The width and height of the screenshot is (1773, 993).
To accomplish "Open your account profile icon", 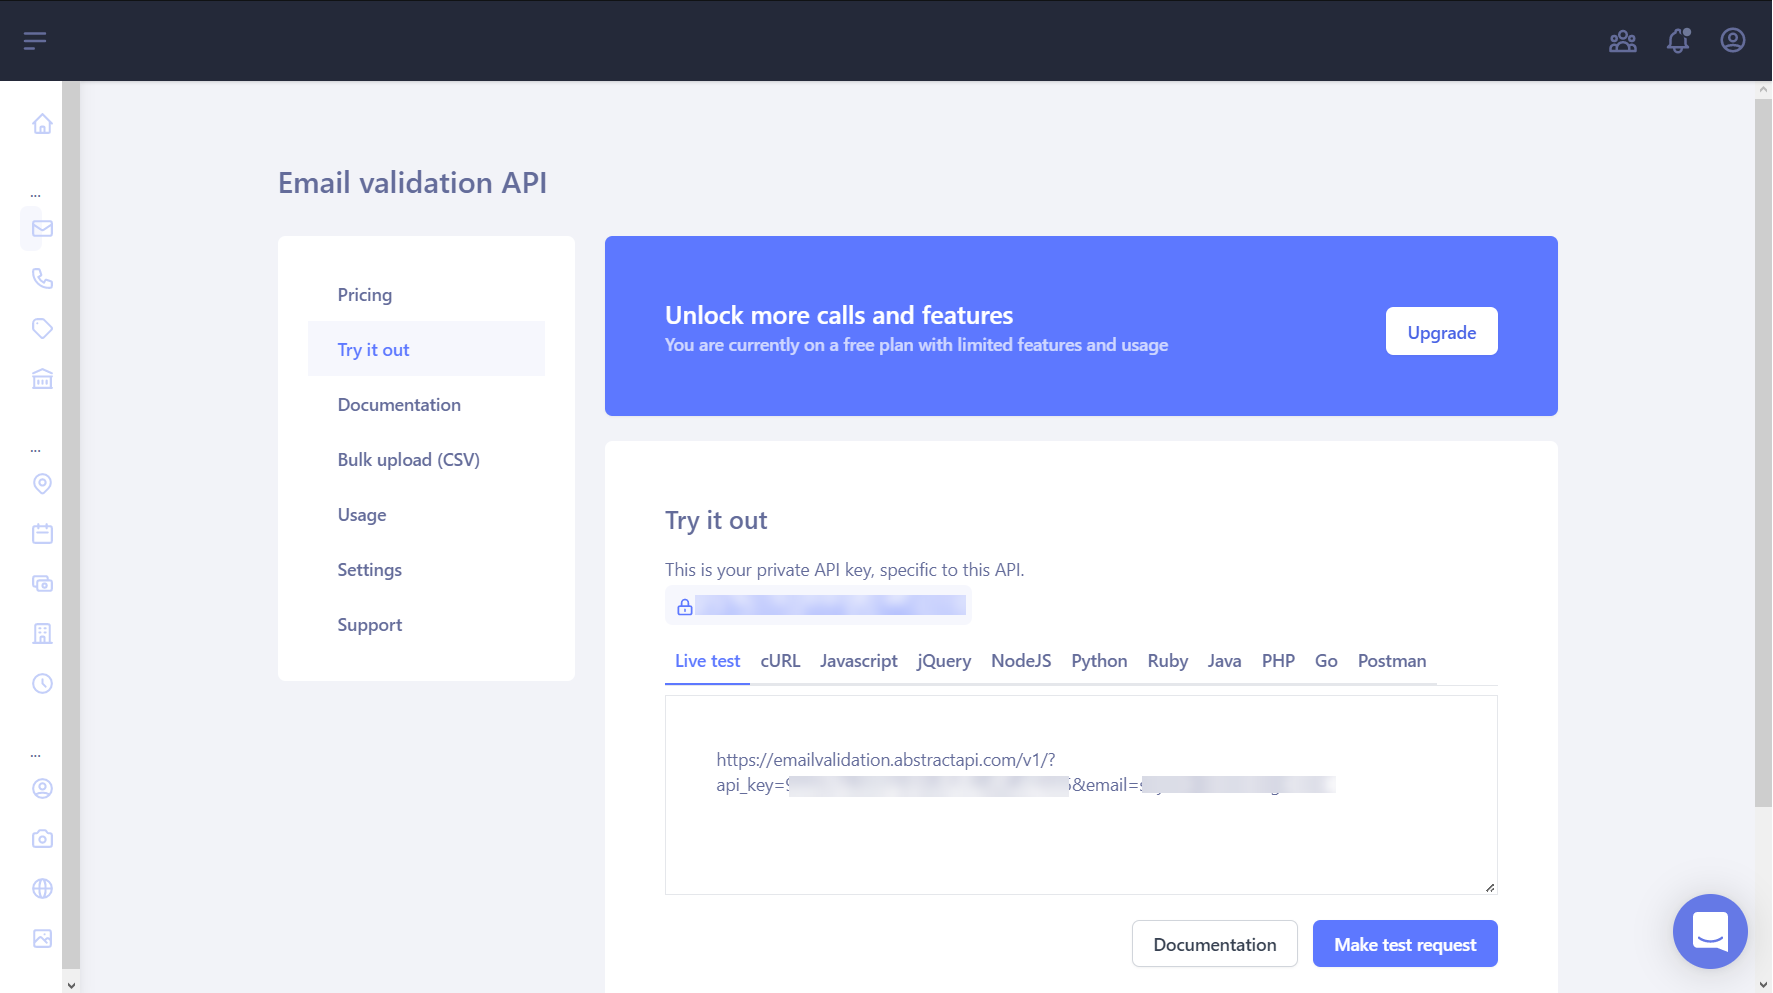I will point(1731,40).
